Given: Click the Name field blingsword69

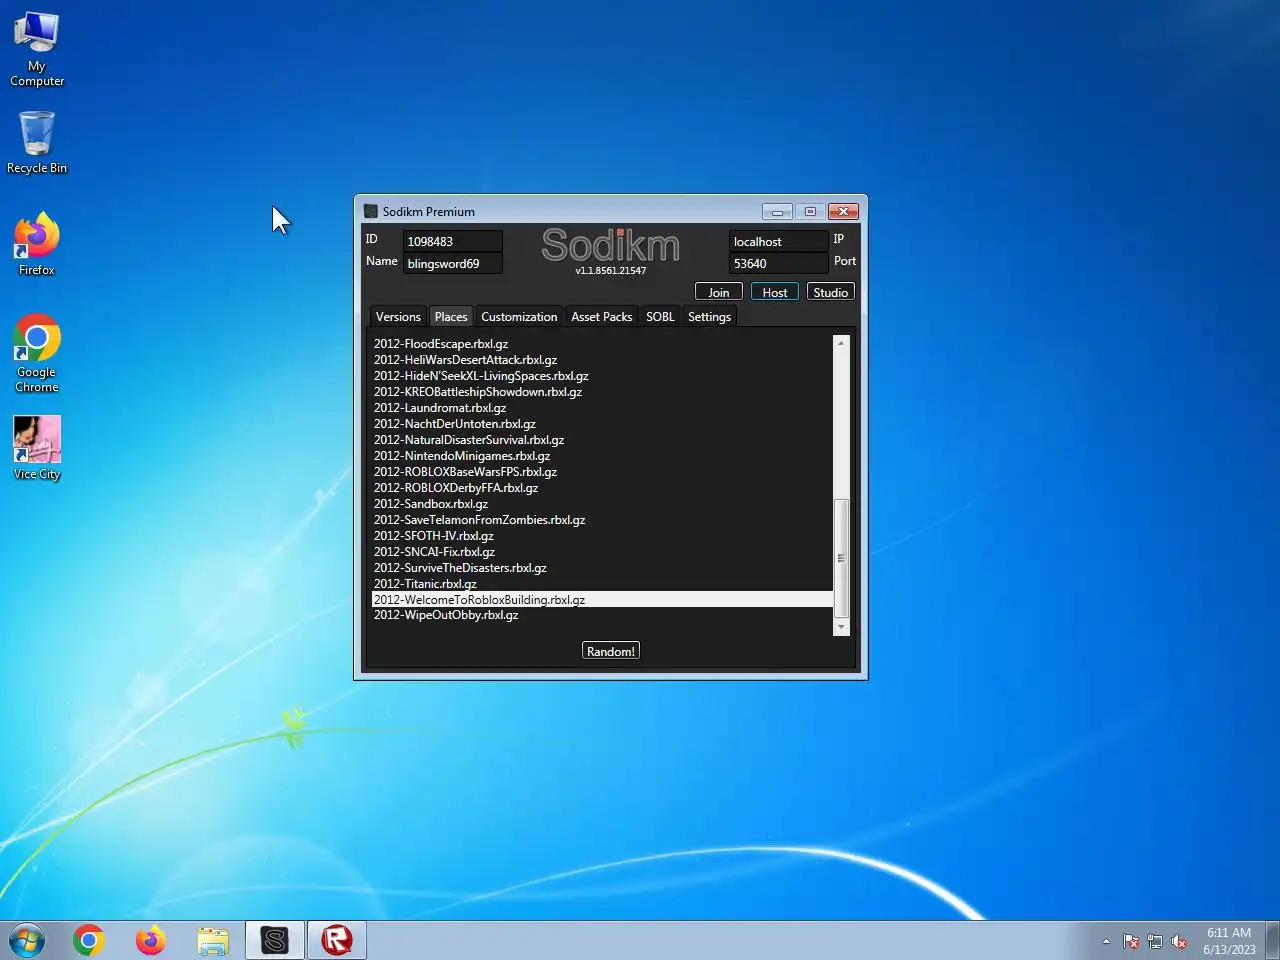Looking at the screenshot, I should tap(453, 263).
